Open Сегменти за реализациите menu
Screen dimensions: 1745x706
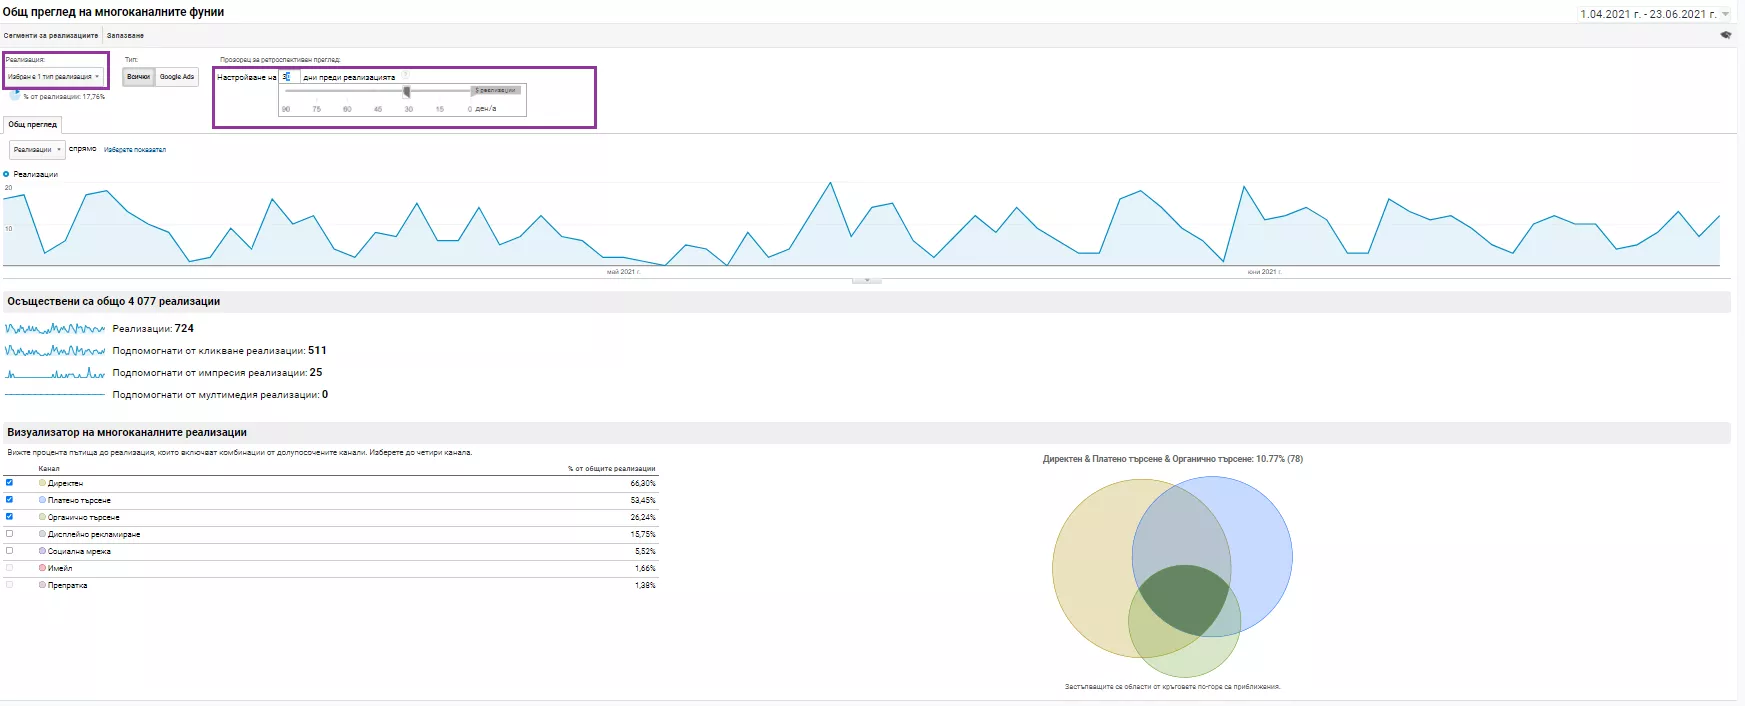coord(51,35)
